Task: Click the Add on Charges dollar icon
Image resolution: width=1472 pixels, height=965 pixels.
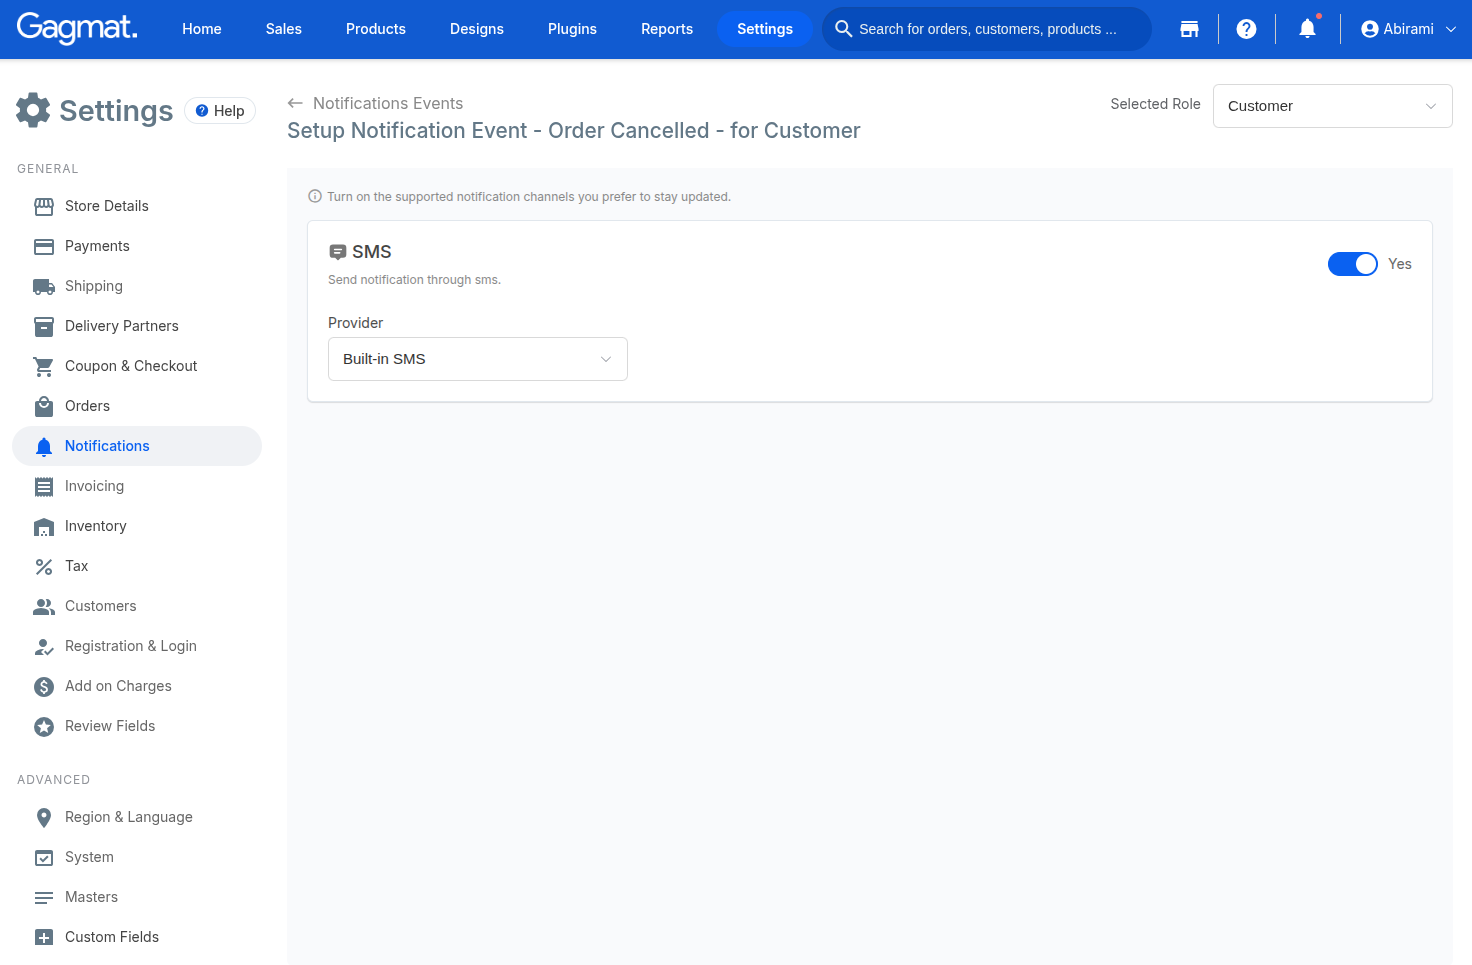Action: point(44,686)
